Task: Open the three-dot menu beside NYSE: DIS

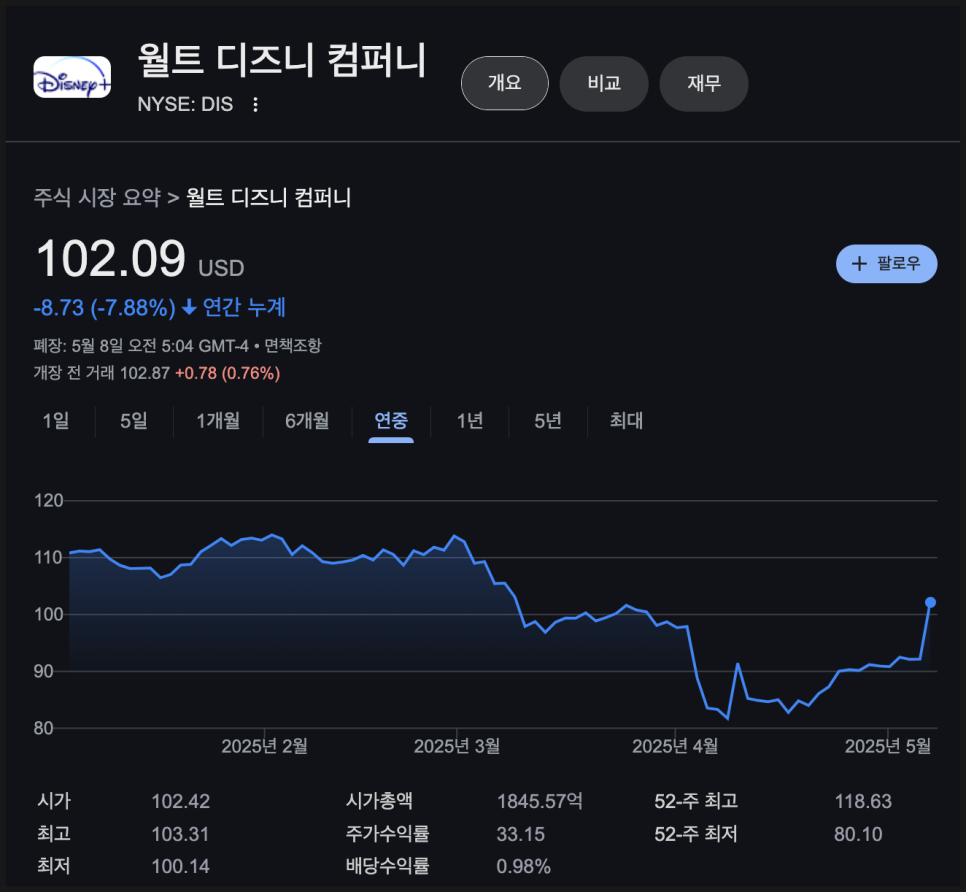Action: click(x=255, y=104)
